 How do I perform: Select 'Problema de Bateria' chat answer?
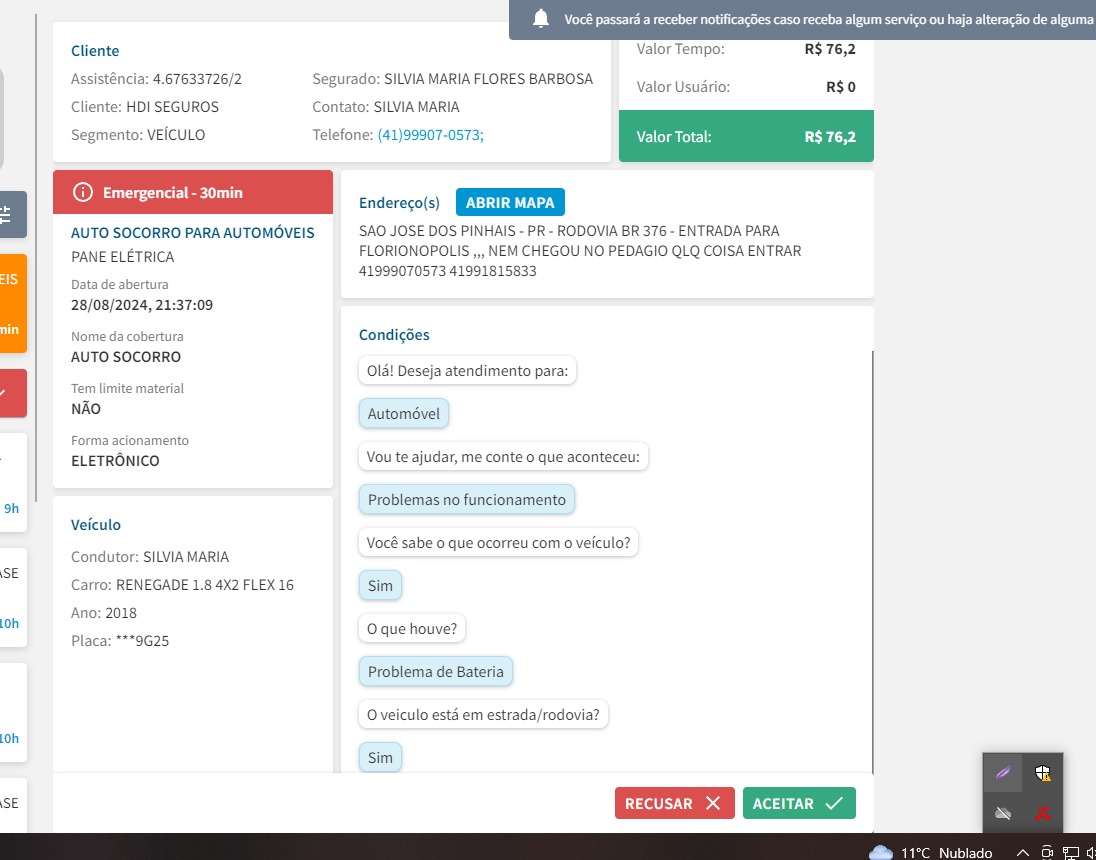435,672
